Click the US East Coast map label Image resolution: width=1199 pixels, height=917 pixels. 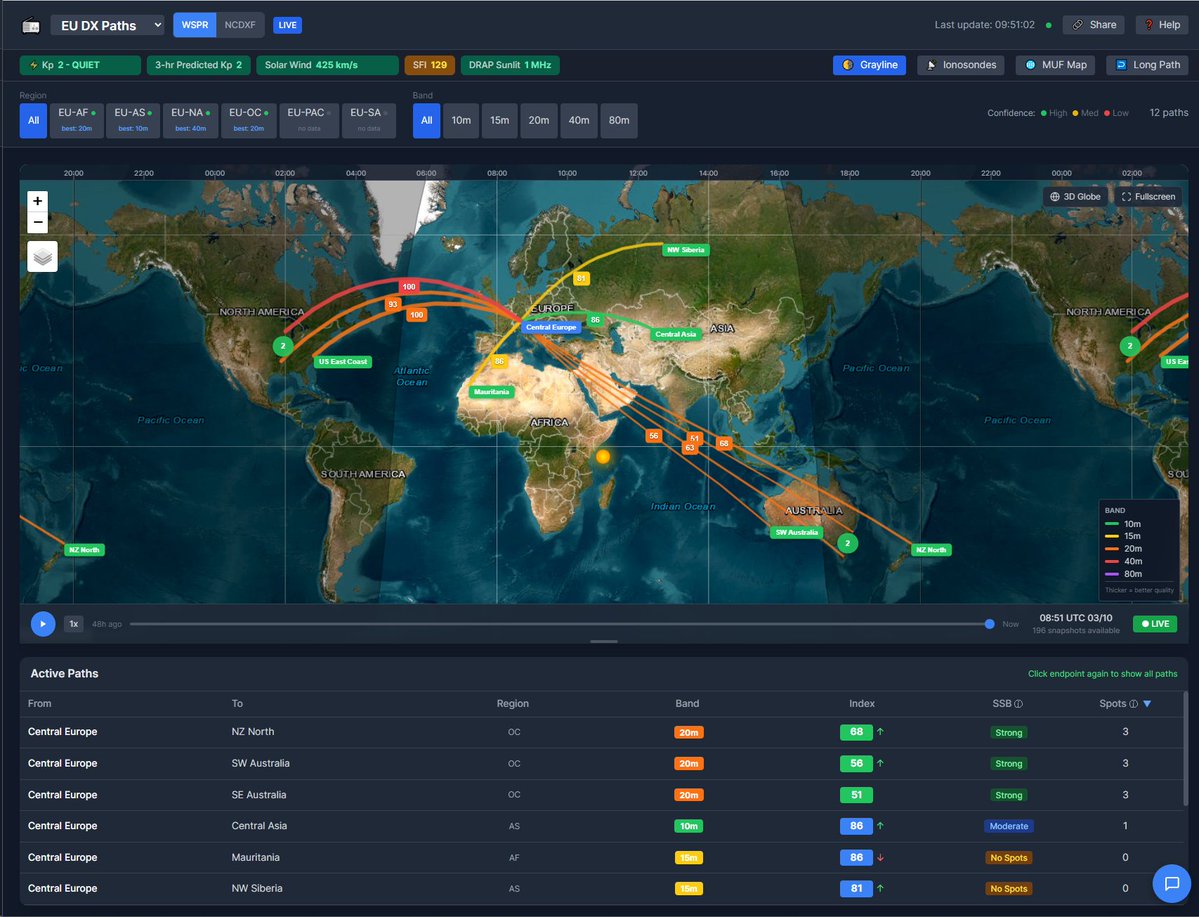[343, 362]
